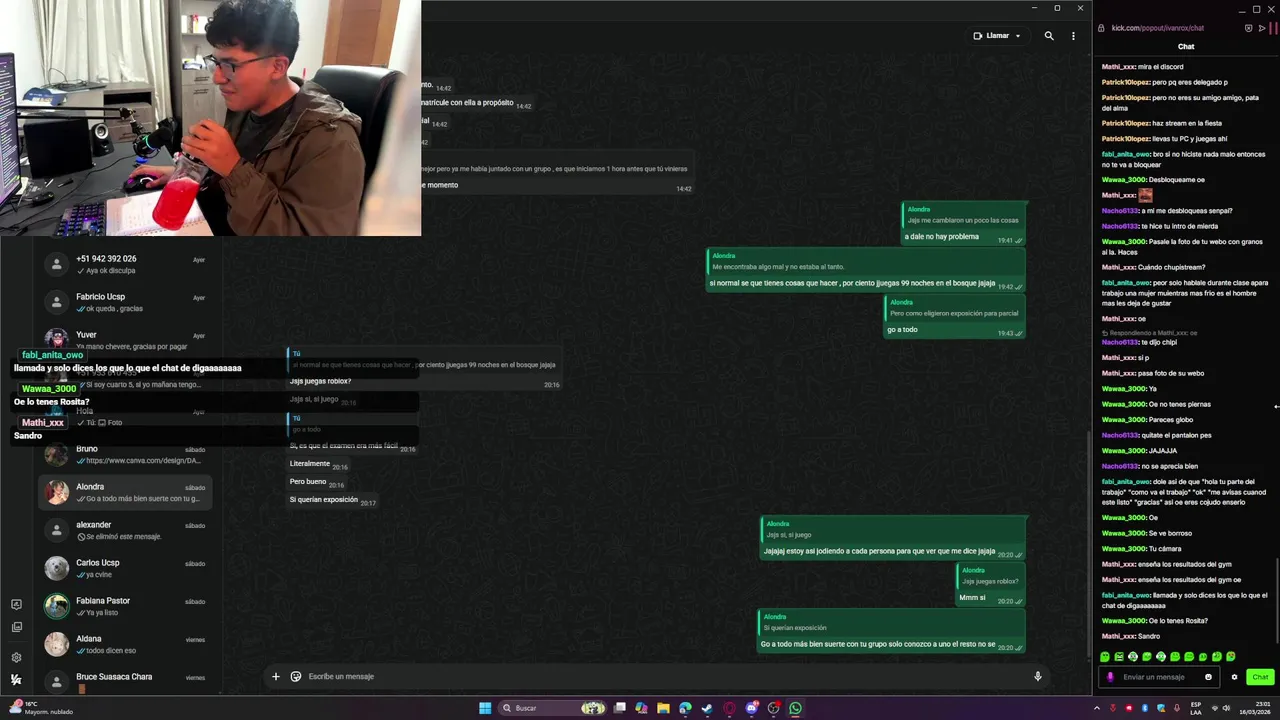Open the emote picker in Kick message box
Viewport: 1280px width, 720px height.
(1208, 677)
